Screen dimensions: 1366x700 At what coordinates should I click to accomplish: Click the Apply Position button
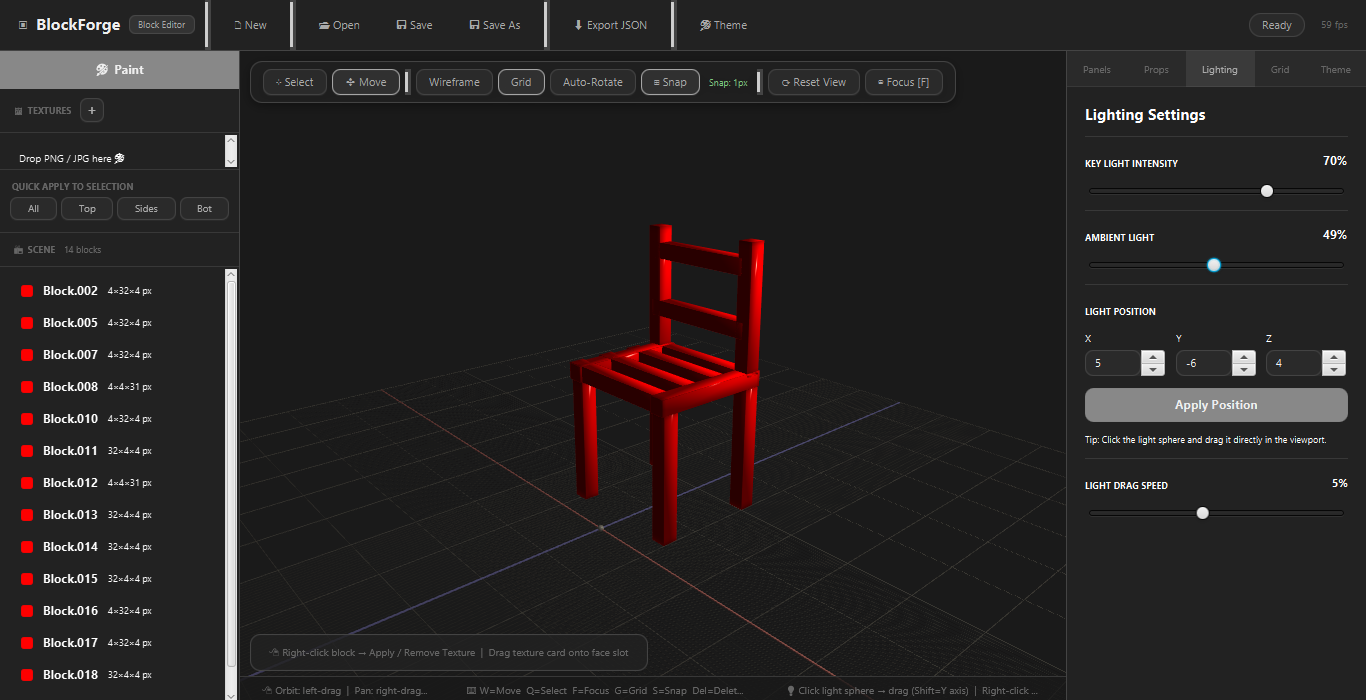1216,405
